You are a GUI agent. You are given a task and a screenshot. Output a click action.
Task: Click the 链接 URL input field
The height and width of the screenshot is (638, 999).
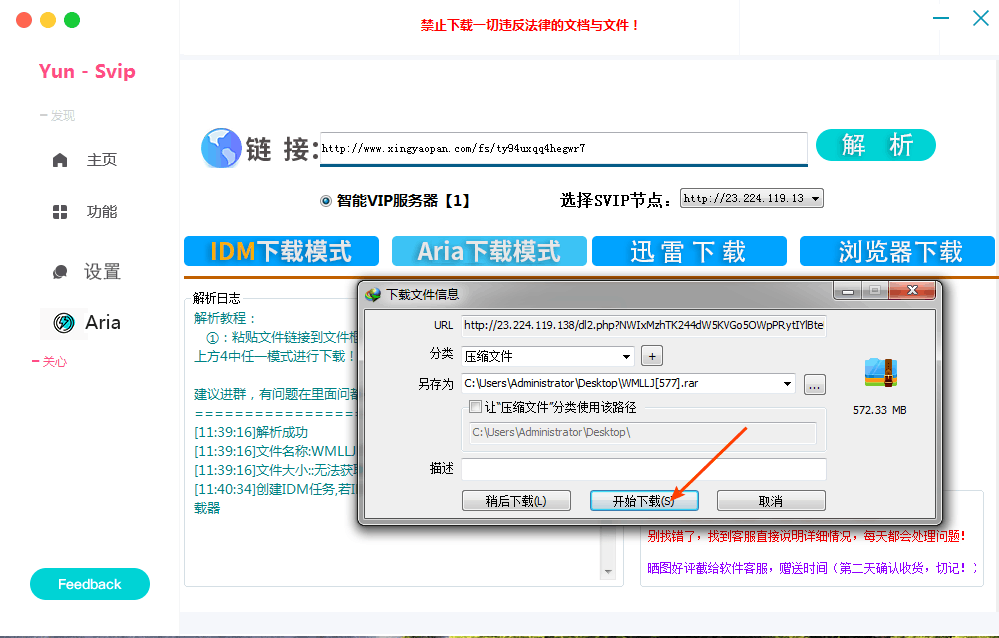564,149
